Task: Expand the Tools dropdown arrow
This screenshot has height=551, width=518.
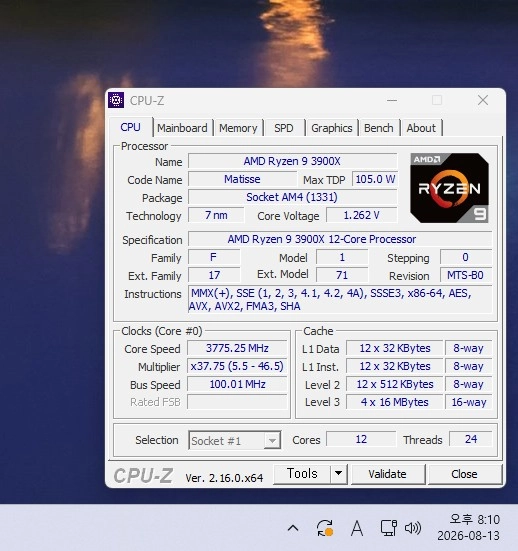Action: coord(338,474)
